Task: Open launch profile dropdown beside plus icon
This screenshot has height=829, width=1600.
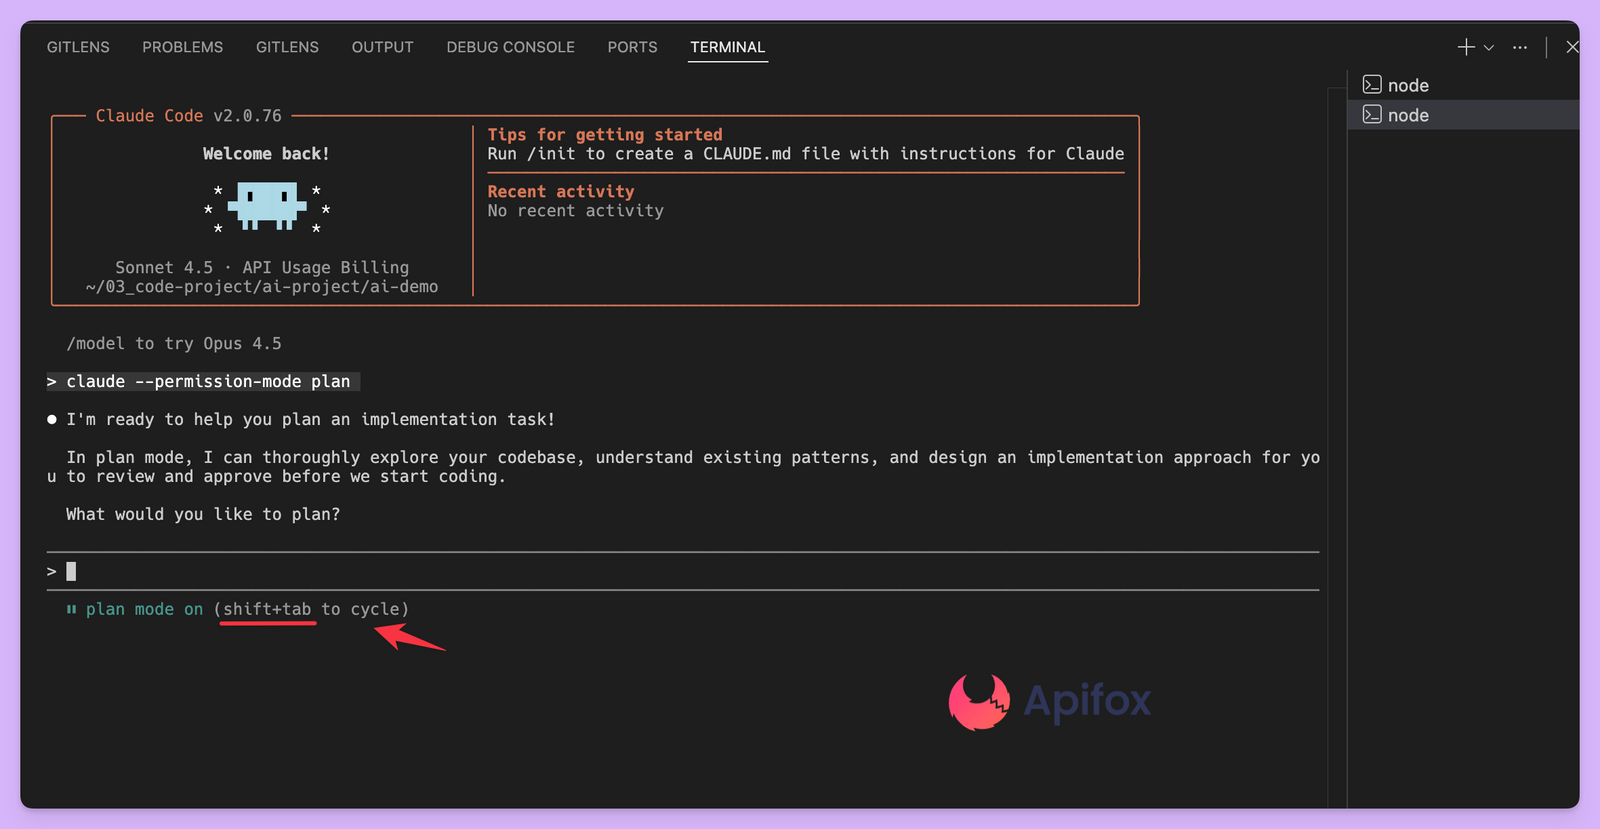Action: click(1489, 48)
